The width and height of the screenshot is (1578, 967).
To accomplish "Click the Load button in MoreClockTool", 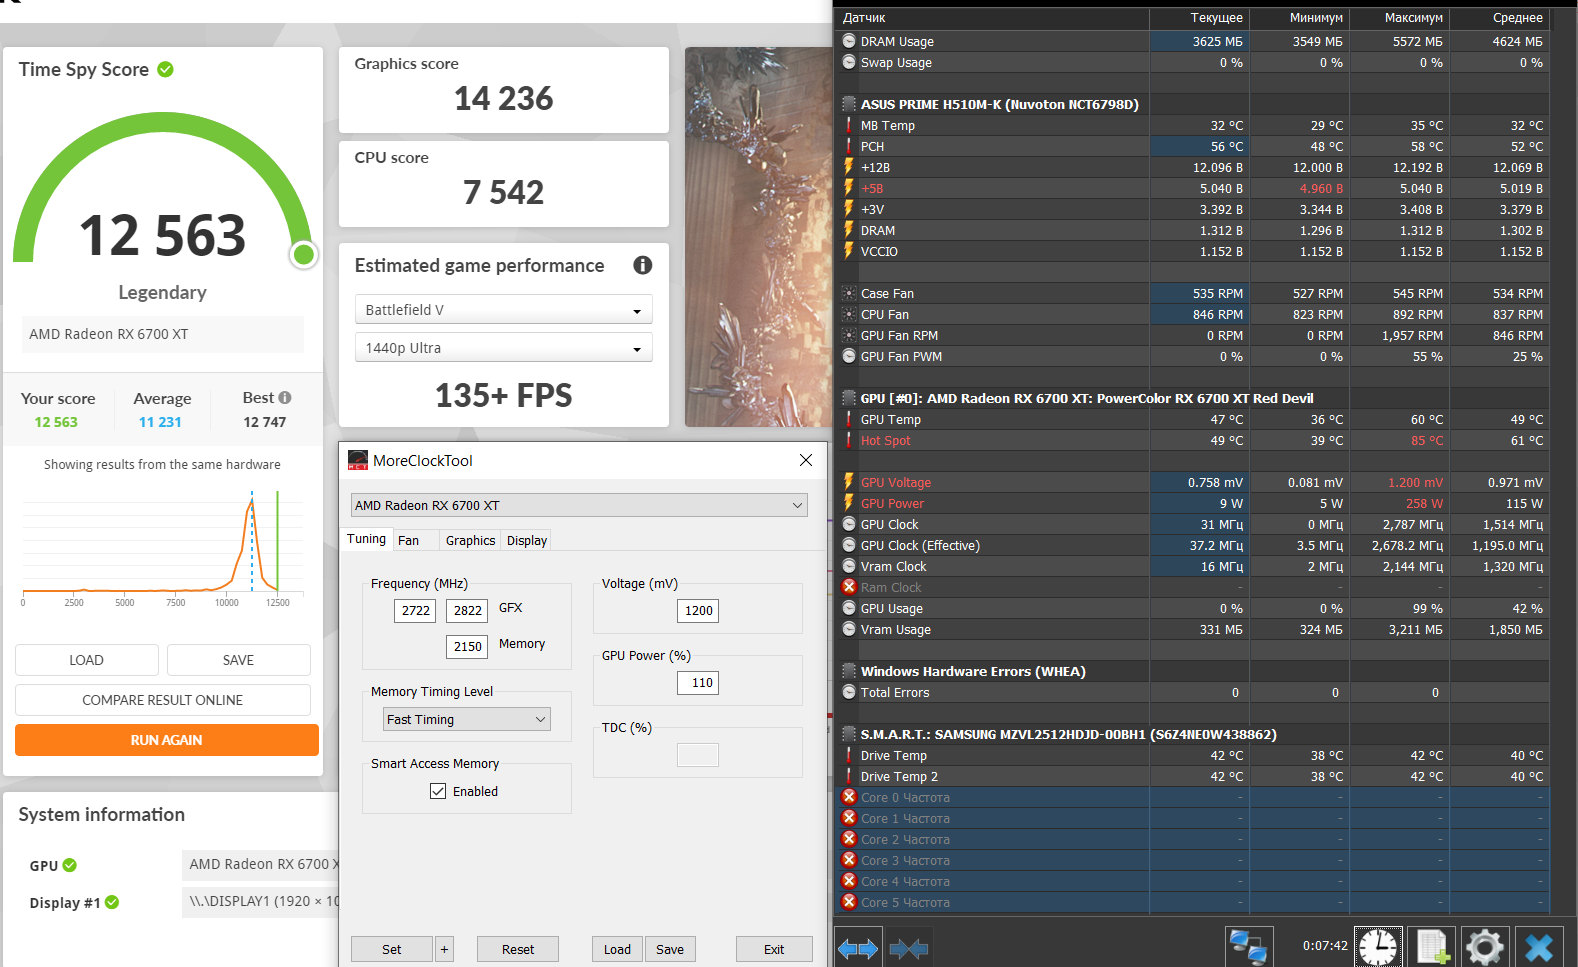I will 618,949.
